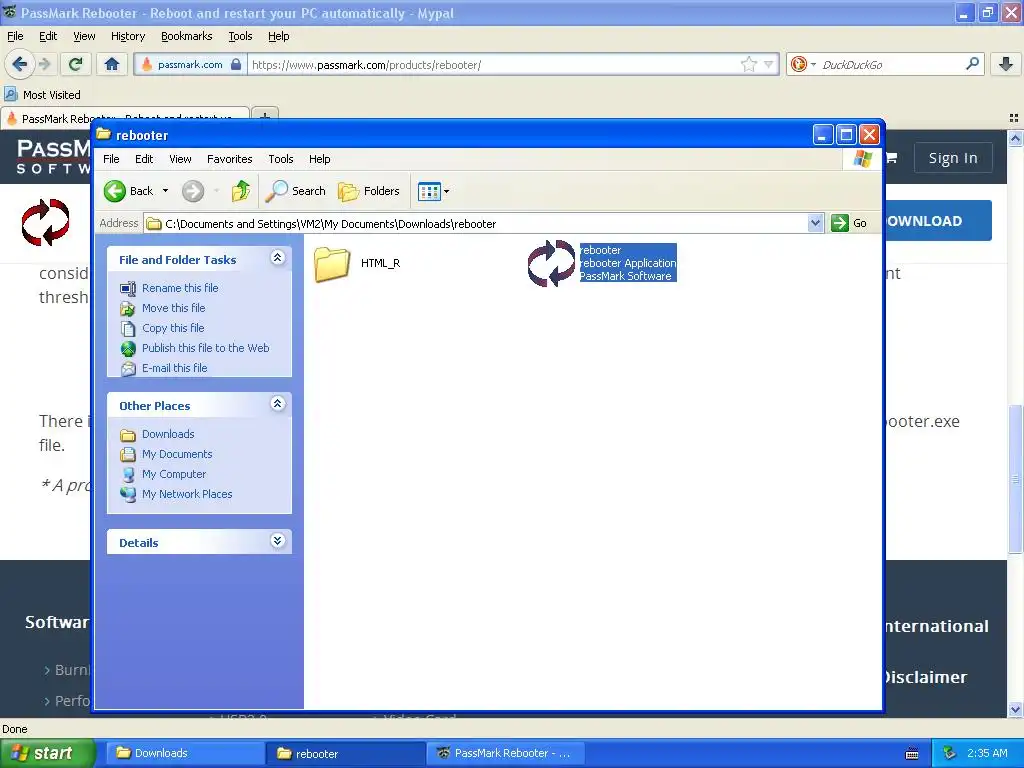Screen dimensions: 1024x768
Task: Click the Back arrow in the rebooter Explorer window
Action: click(x=115, y=191)
